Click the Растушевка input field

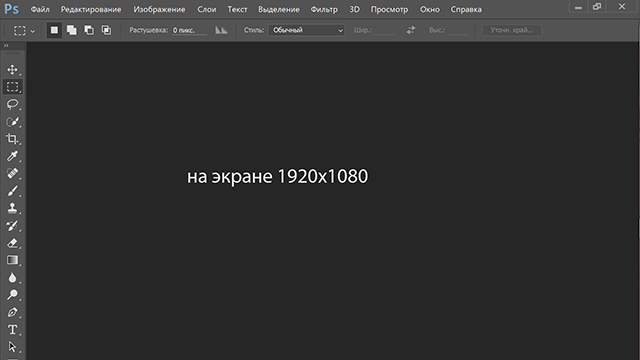(x=189, y=30)
